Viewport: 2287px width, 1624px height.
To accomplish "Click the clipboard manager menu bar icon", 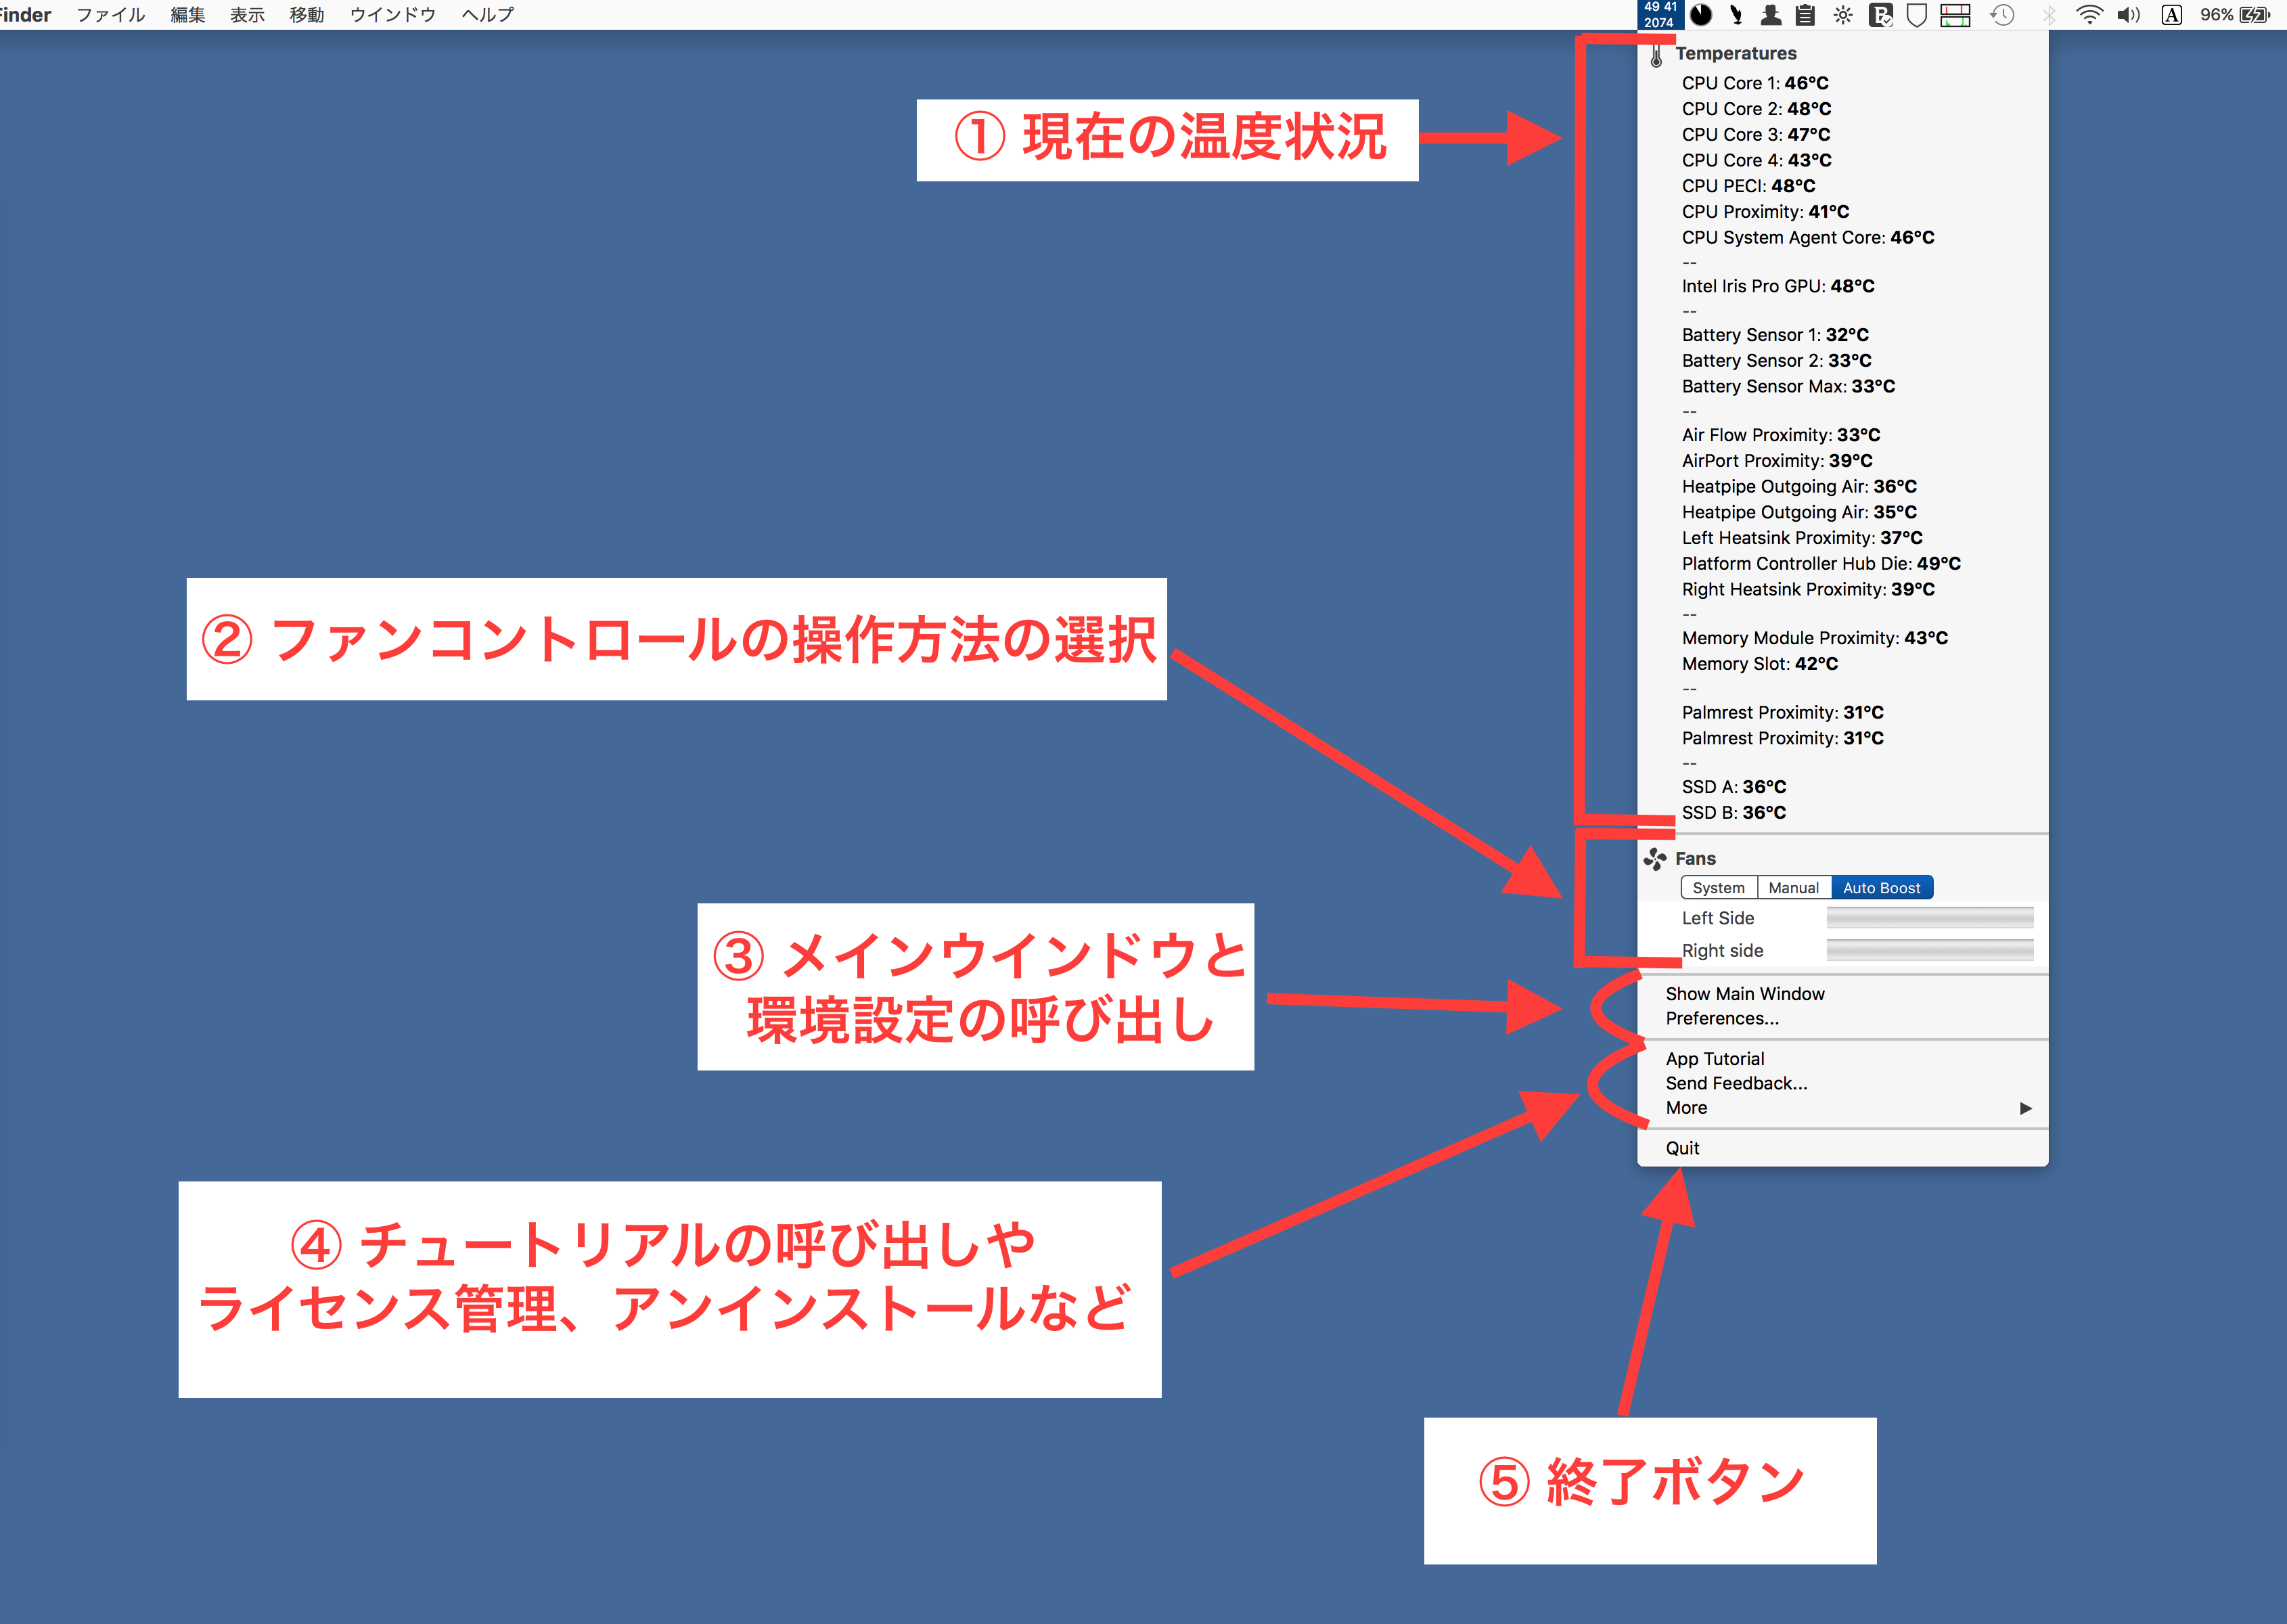I will click(x=1805, y=14).
